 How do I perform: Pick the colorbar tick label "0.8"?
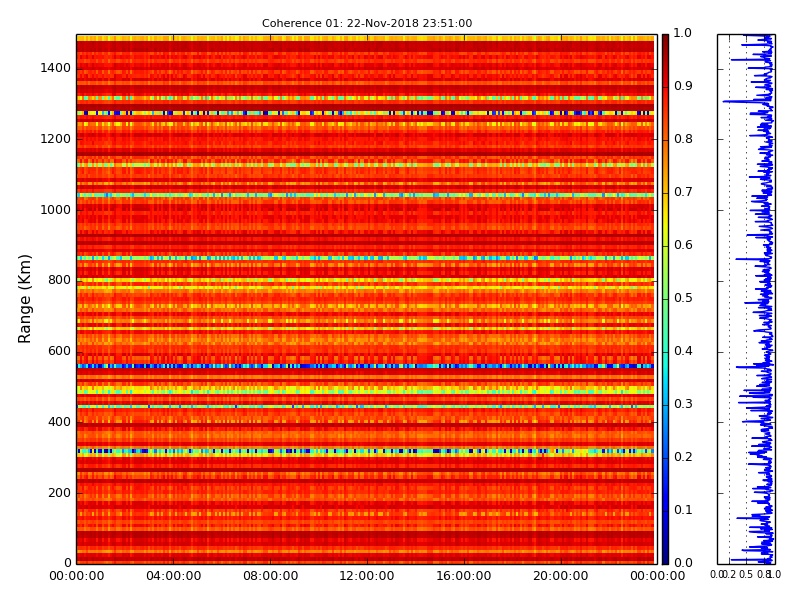(x=683, y=139)
